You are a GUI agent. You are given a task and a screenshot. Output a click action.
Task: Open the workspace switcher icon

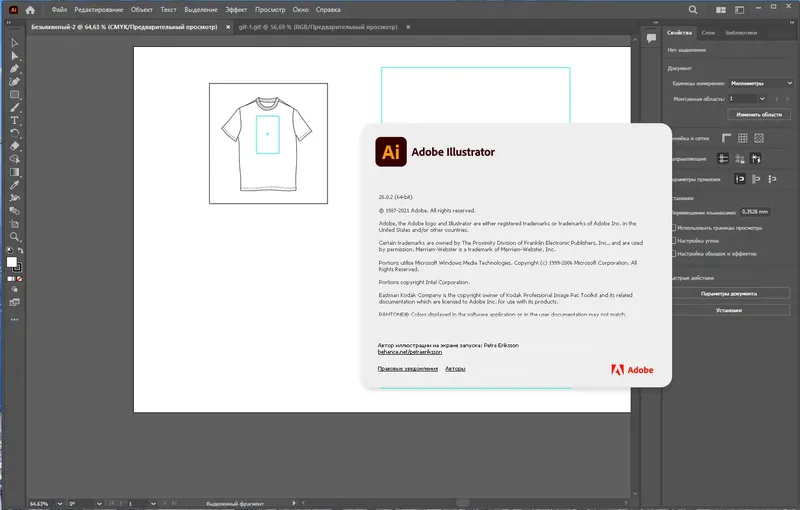tap(739, 10)
